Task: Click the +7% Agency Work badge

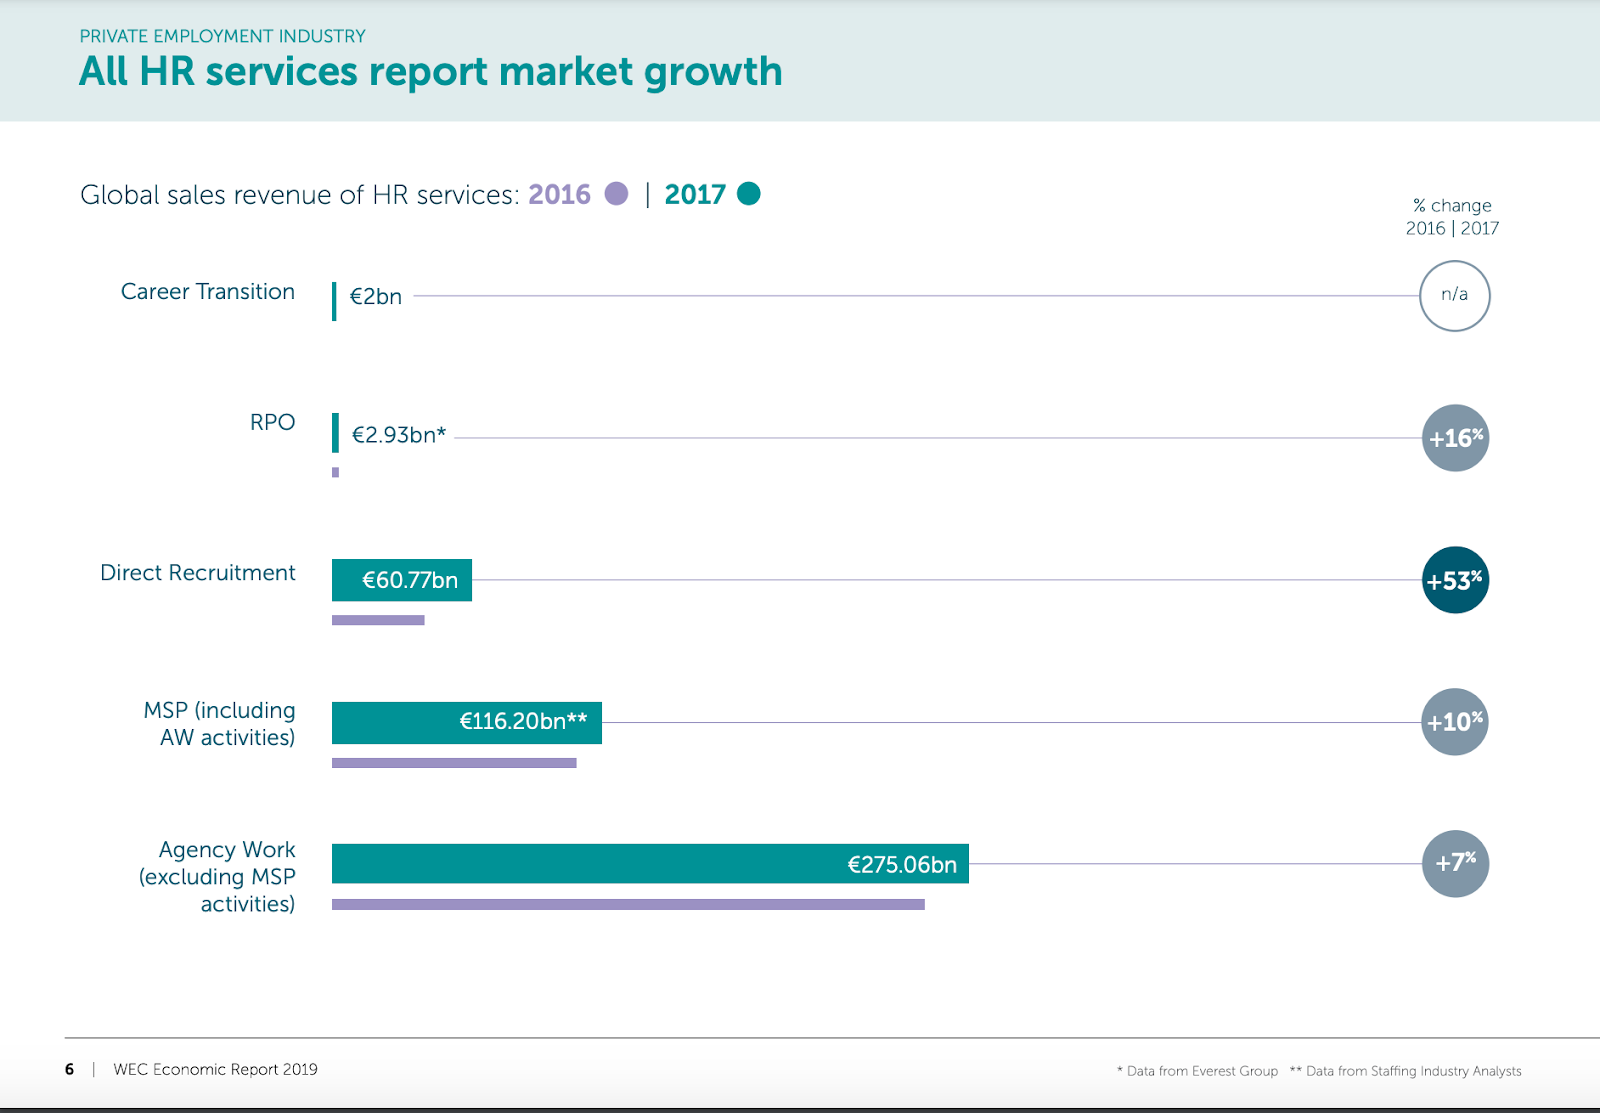Action: [x=1455, y=864]
